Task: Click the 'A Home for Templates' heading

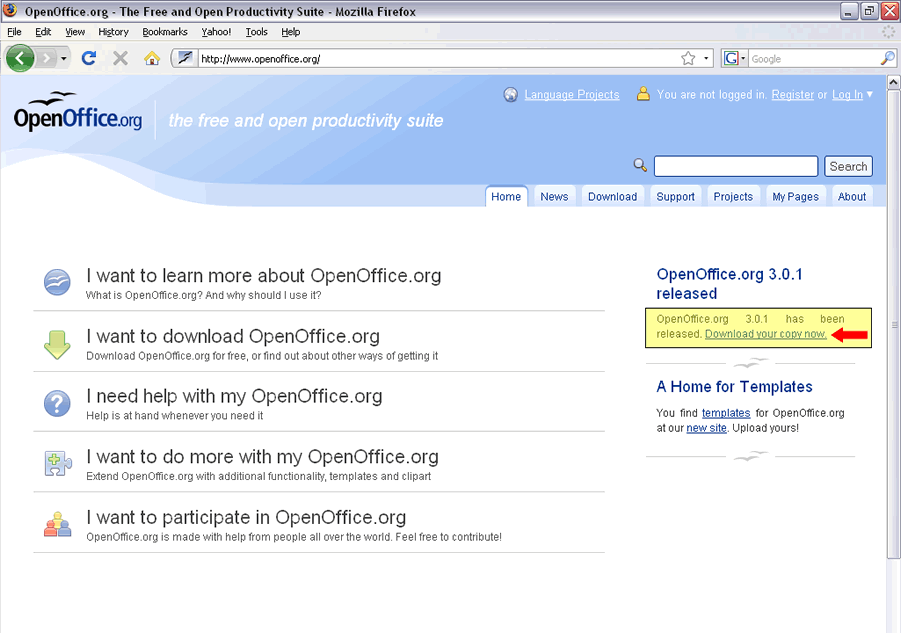Action: click(x=734, y=387)
